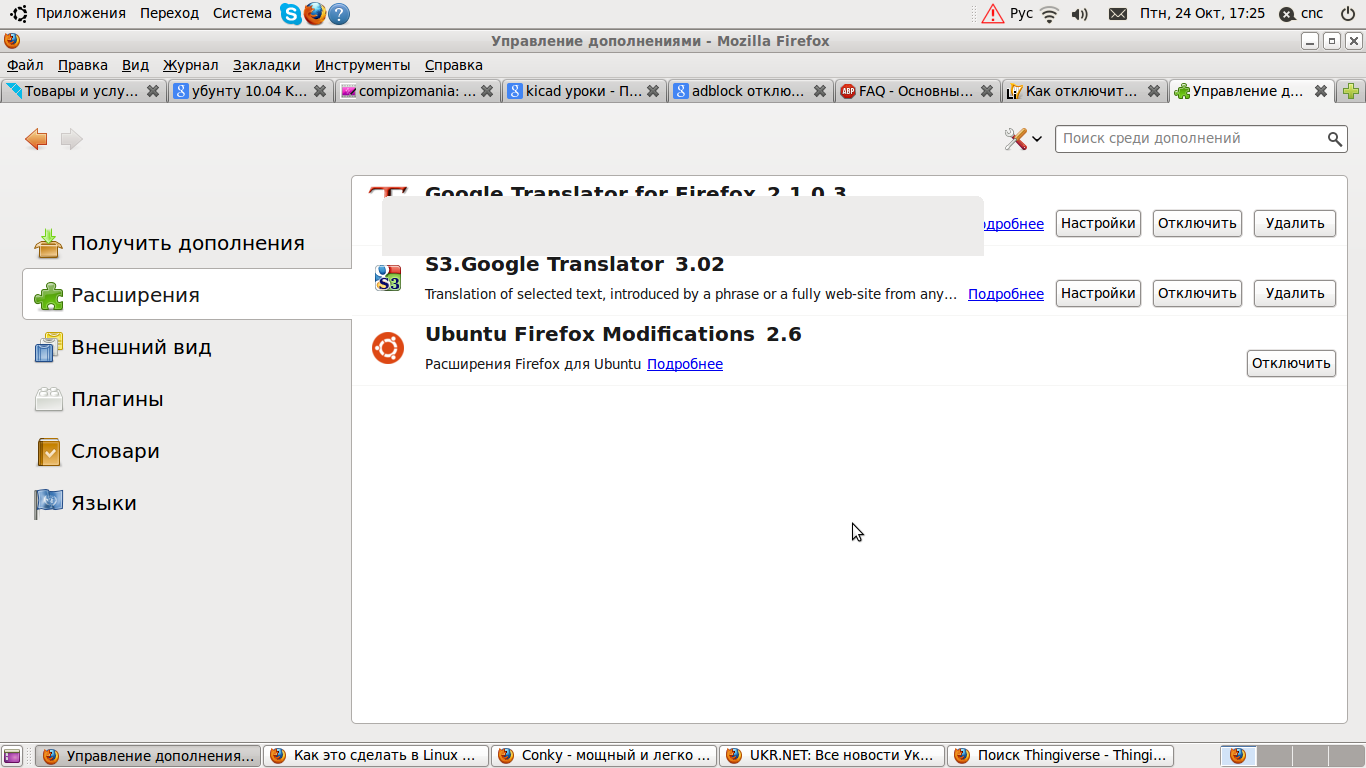Viewport: 1366px width, 768px height.
Task: Open the Закладки menu
Action: point(267,65)
